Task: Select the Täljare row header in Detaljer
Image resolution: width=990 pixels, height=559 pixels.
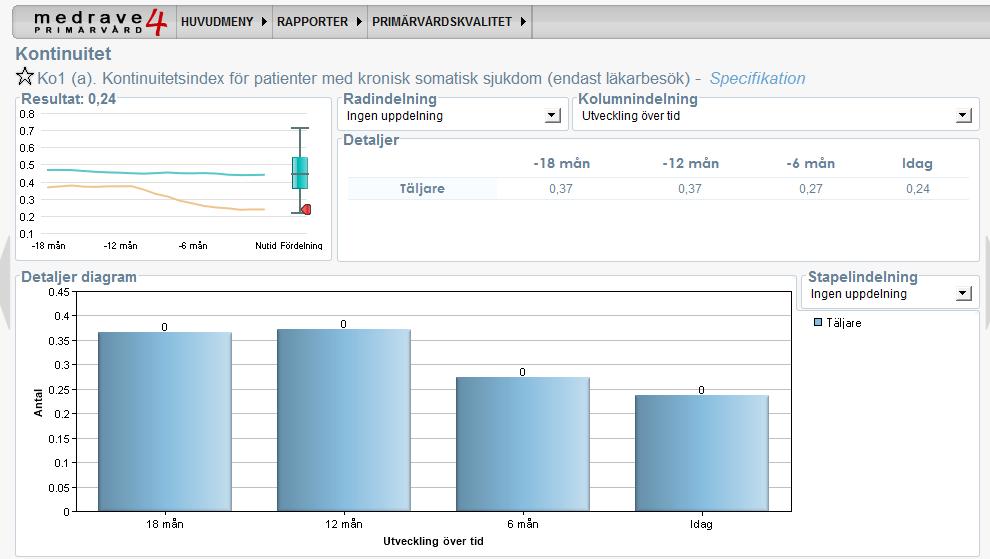Action: click(x=422, y=188)
